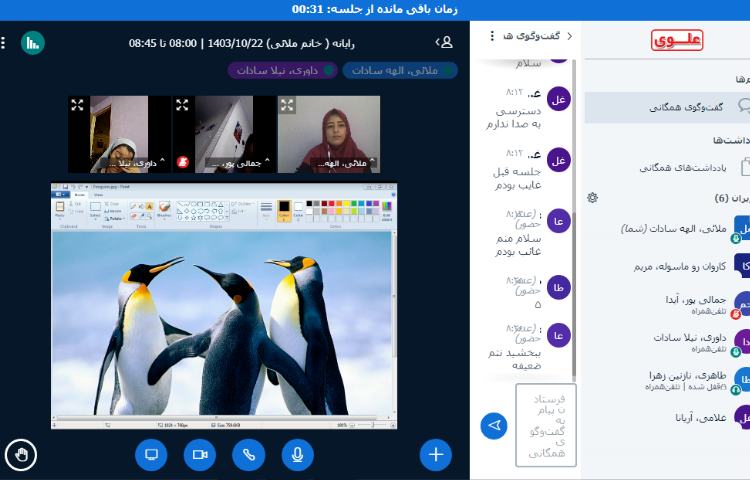The image size is (750, 480).
Task: Click red muted icon on جمالی پور webcam
Action: (183, 163)
